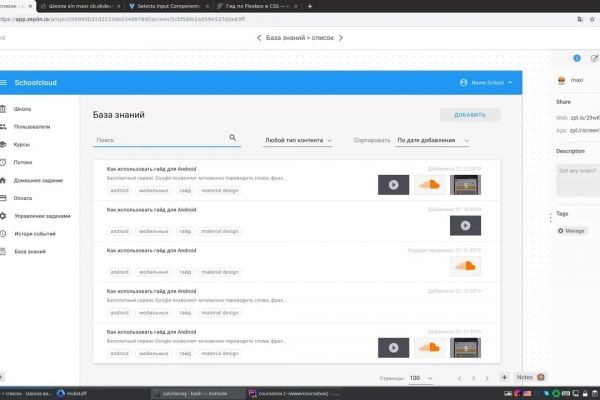Open the Любой тип контента dropdown

click(297, 140)
